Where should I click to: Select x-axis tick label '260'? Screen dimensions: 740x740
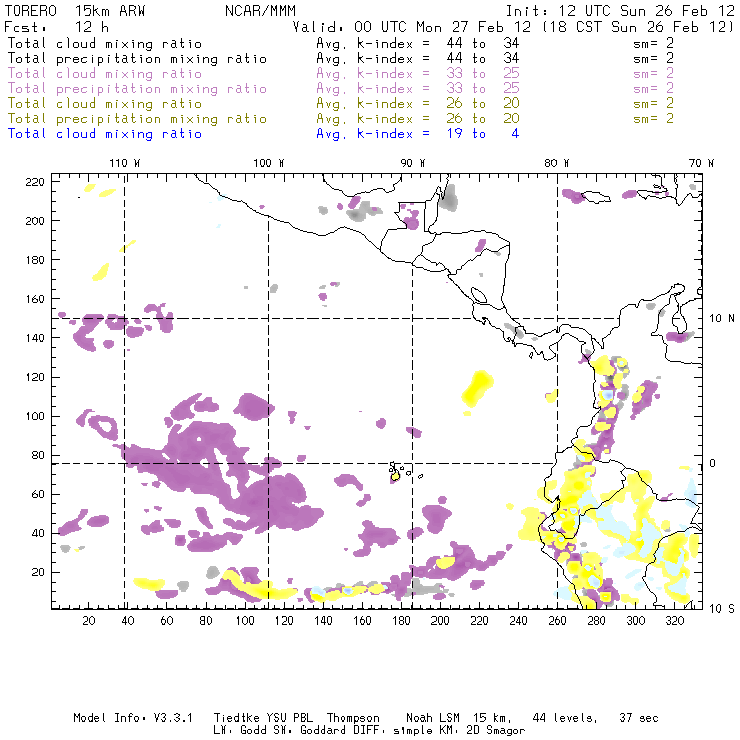click(557, 621)
